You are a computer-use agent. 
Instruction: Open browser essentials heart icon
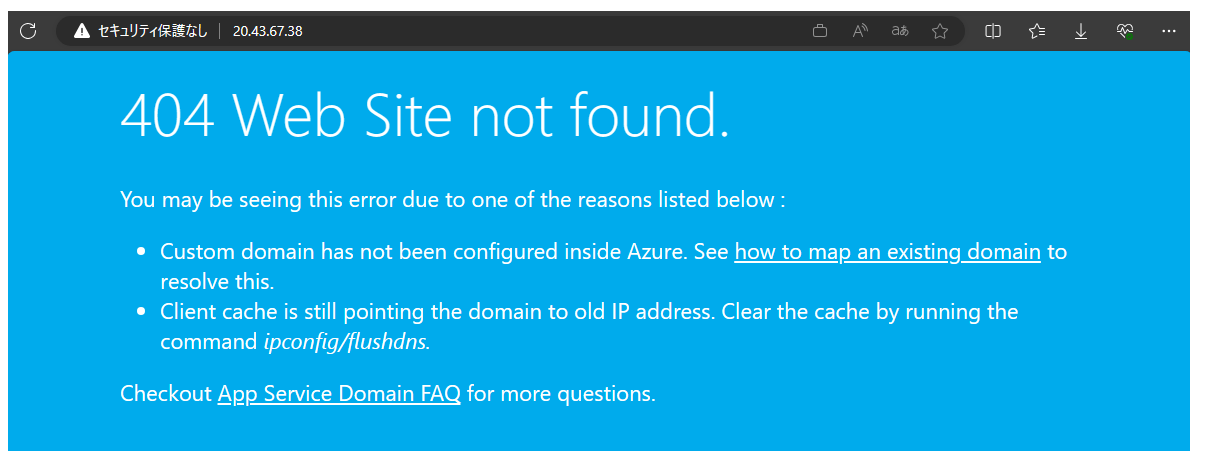1125,31
